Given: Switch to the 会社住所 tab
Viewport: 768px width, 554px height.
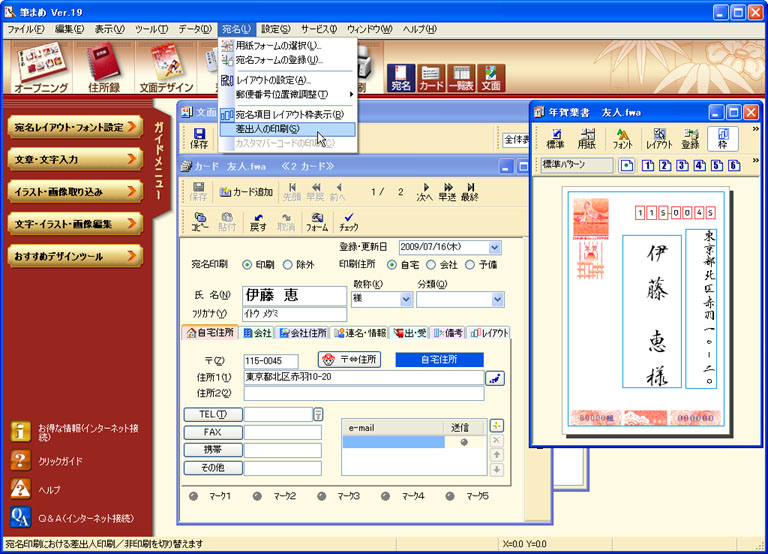Looking at the screenshot, I should (x=304, y=333).
